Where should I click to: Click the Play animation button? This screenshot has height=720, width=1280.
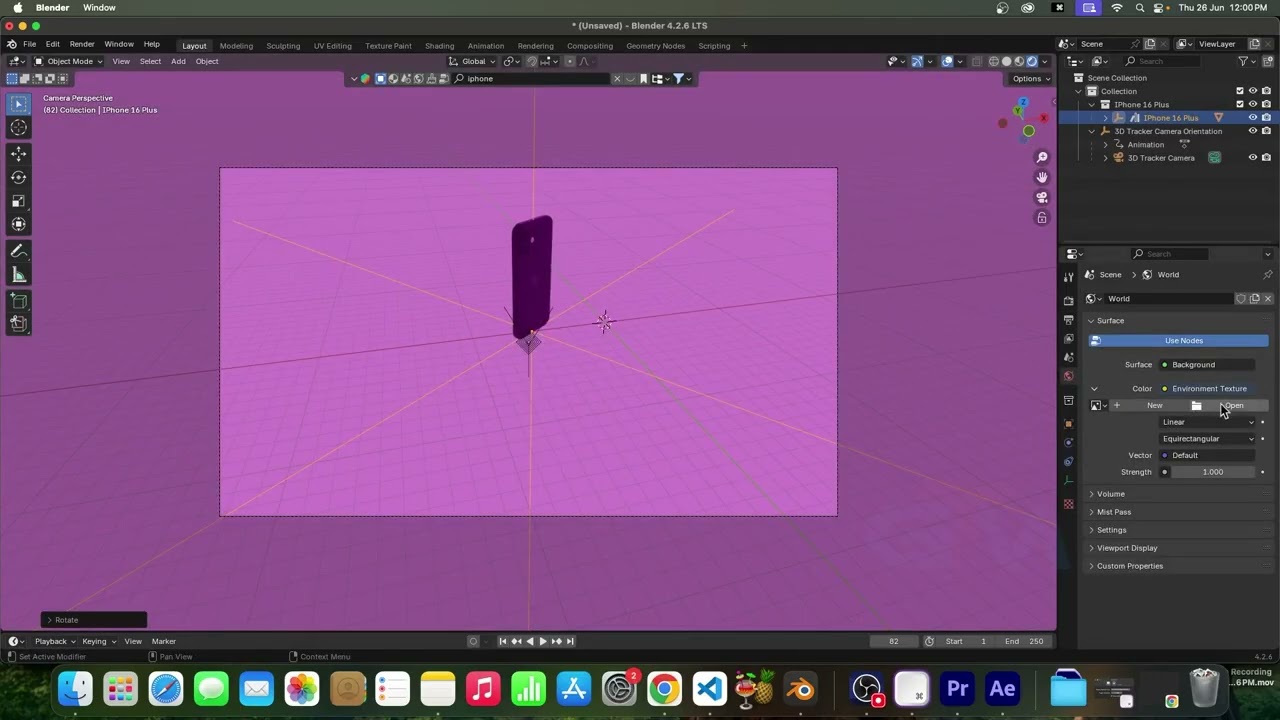click(x=543, y=641)
